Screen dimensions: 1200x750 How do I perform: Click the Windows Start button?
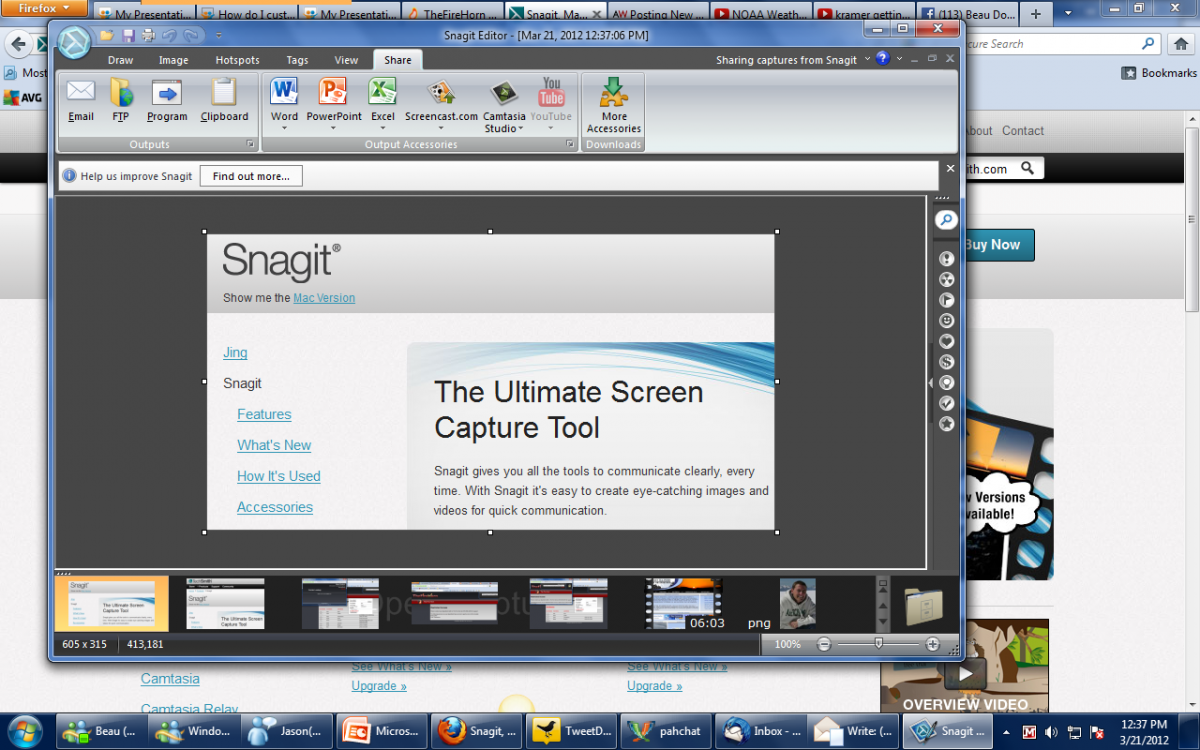tap(25, 730)
